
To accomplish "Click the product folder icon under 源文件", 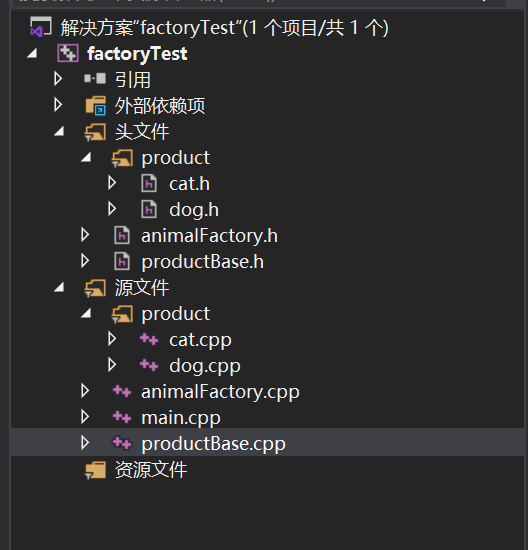I will click(x=122, y=314).
